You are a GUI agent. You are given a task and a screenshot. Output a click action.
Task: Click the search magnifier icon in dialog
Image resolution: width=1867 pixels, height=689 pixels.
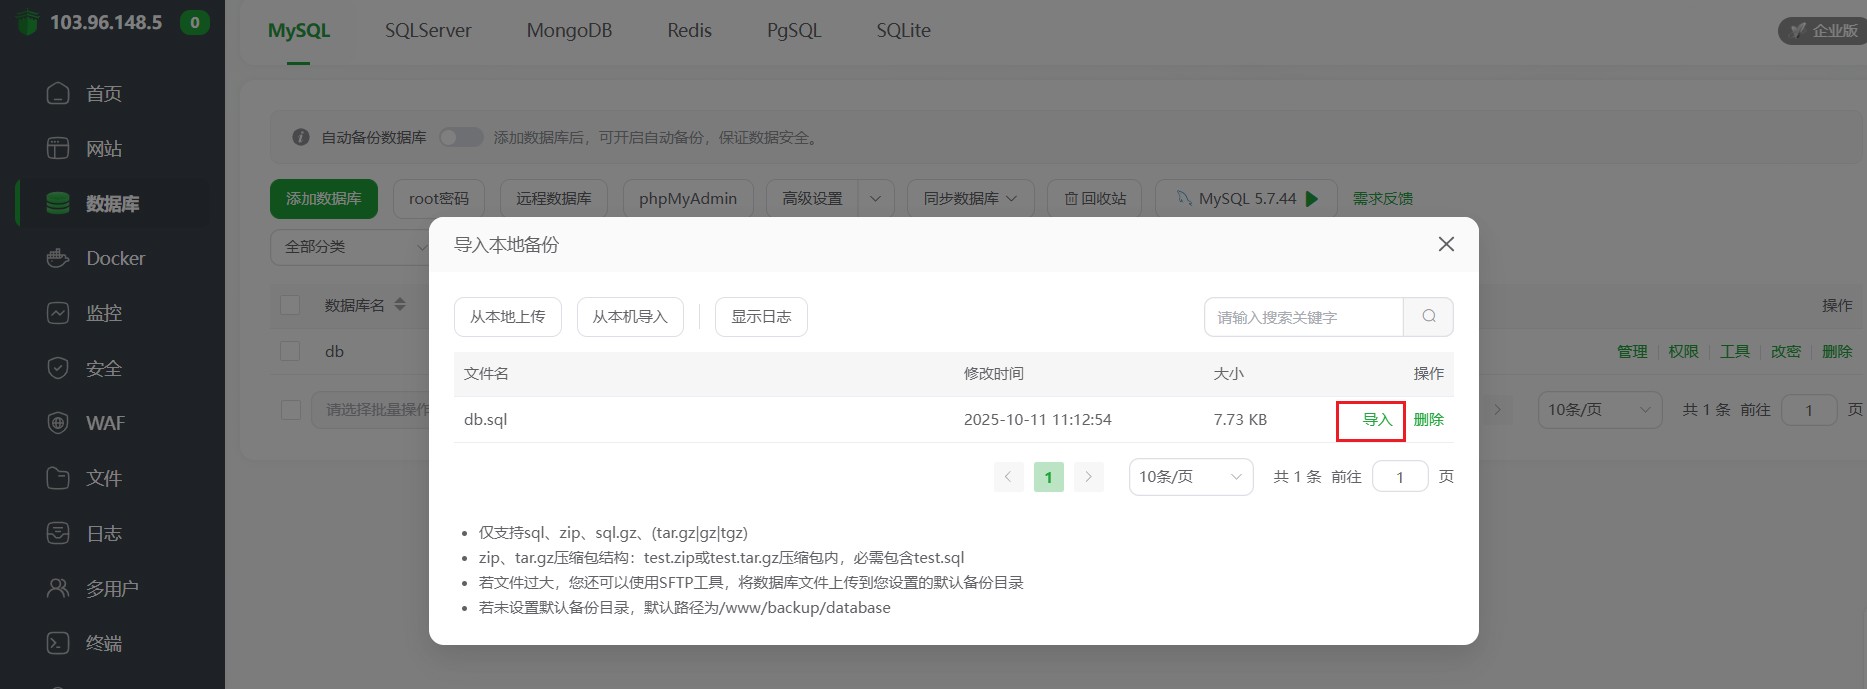click(x=1428, y=317)
